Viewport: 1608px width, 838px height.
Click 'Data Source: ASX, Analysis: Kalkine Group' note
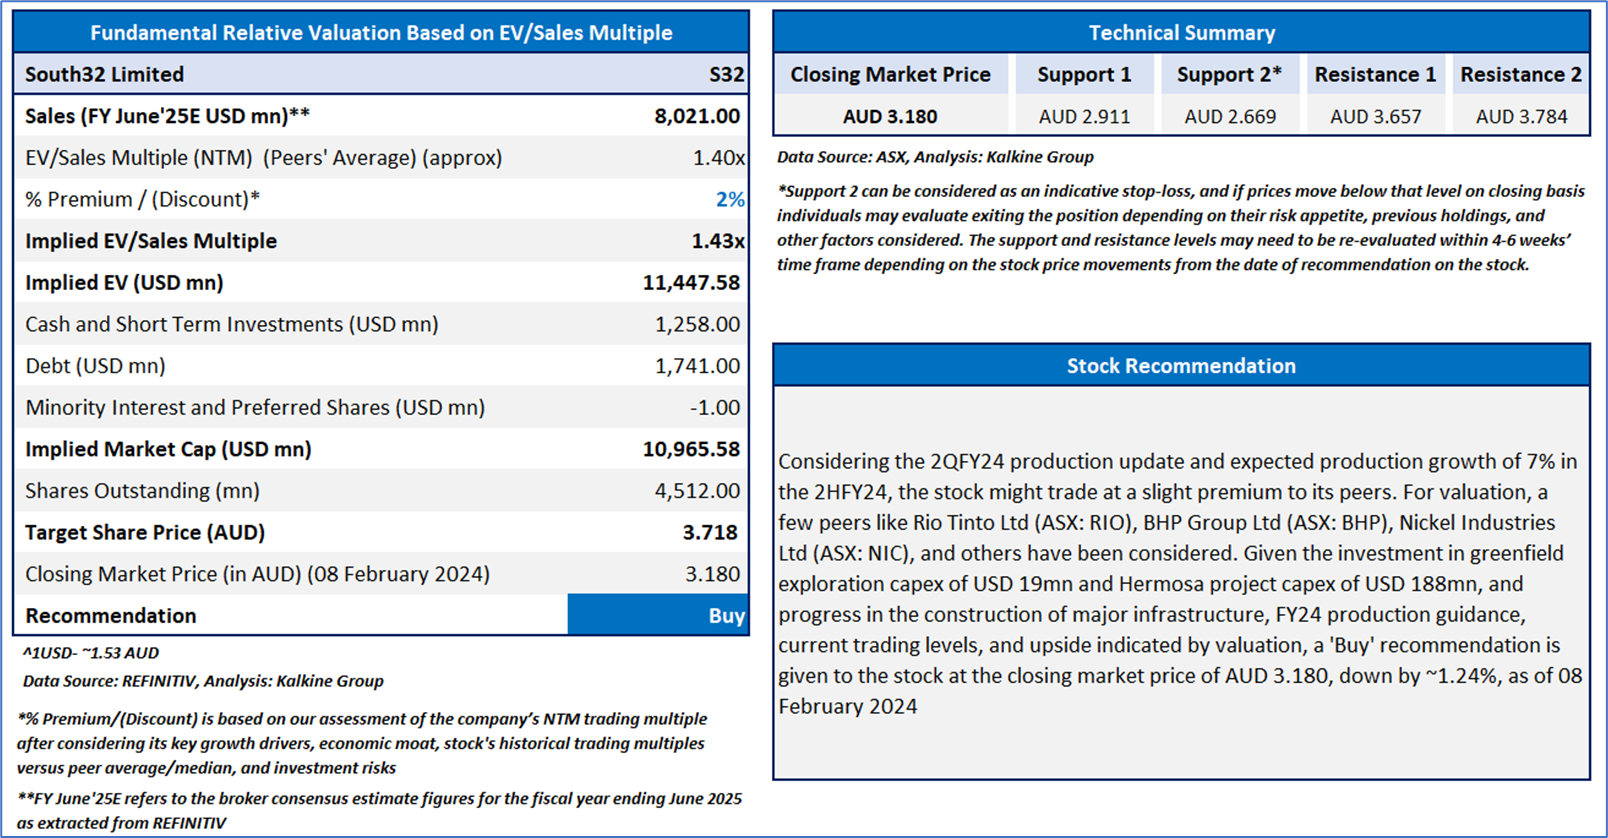pyautogui.click(x=935, y=157)
